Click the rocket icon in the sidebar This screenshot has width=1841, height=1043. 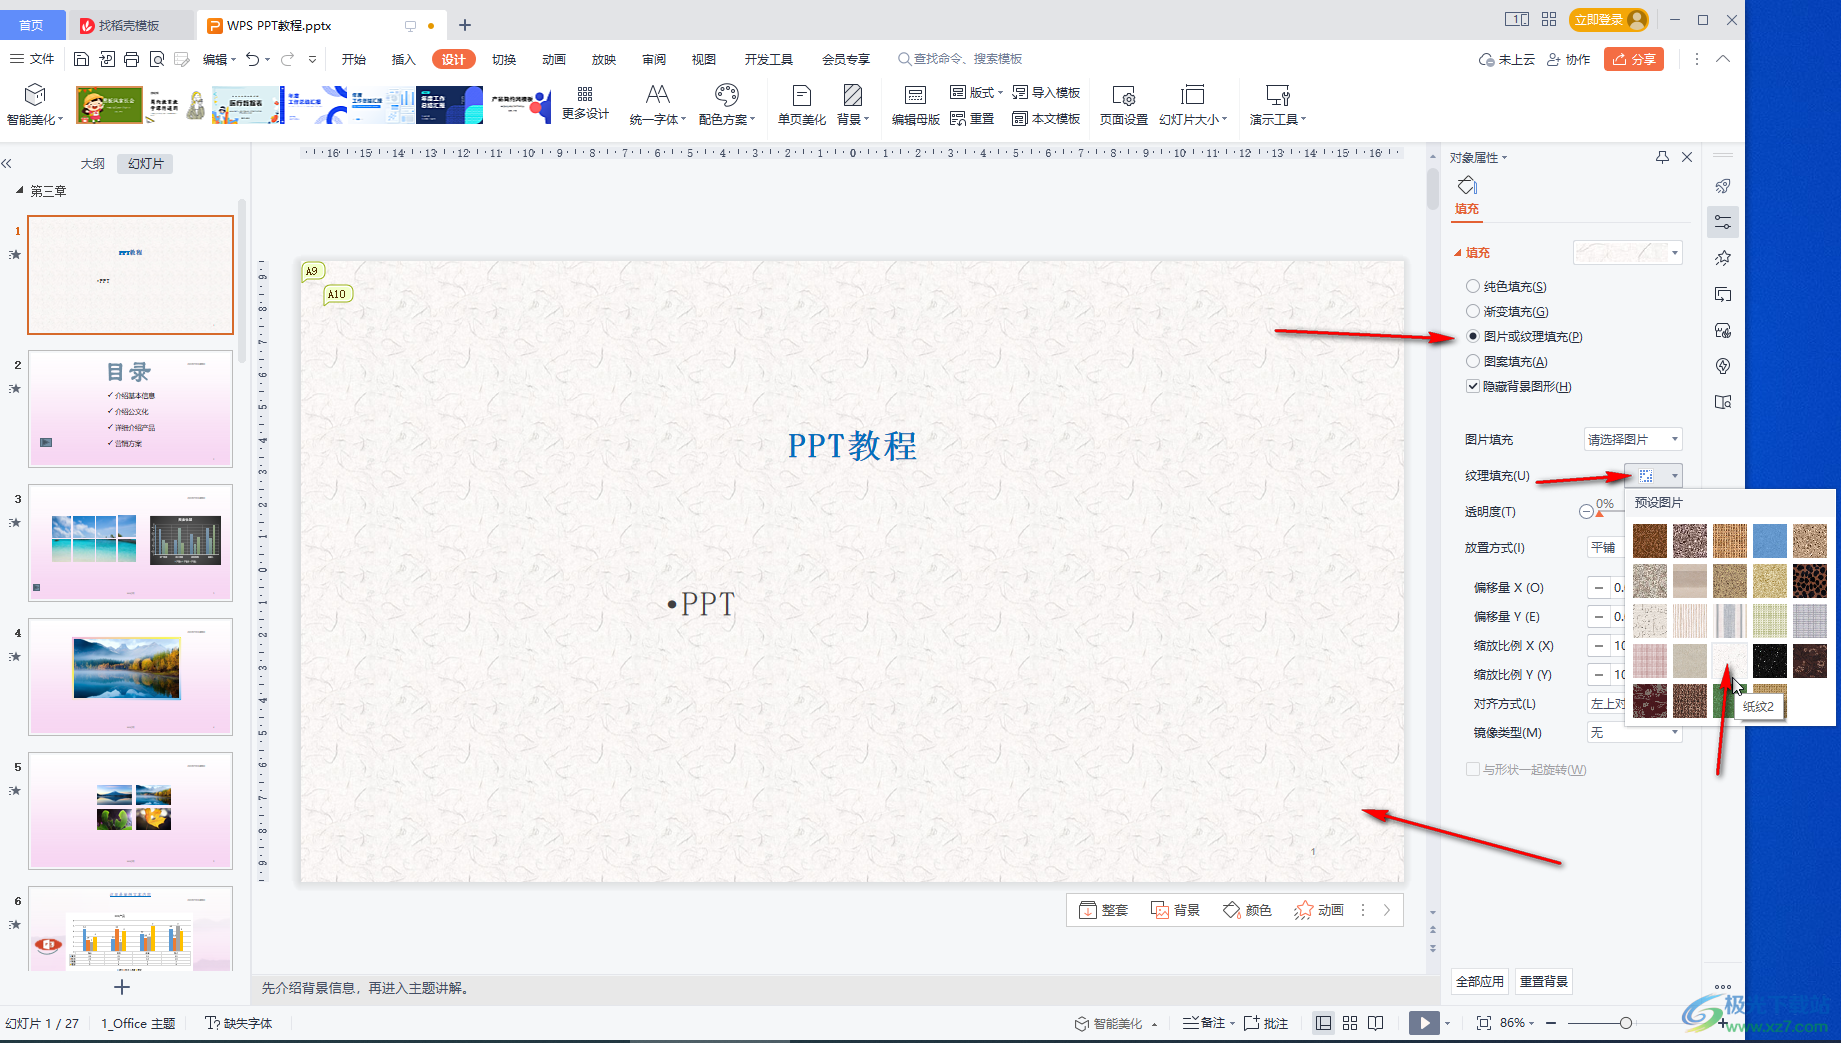click(1723, 186)
